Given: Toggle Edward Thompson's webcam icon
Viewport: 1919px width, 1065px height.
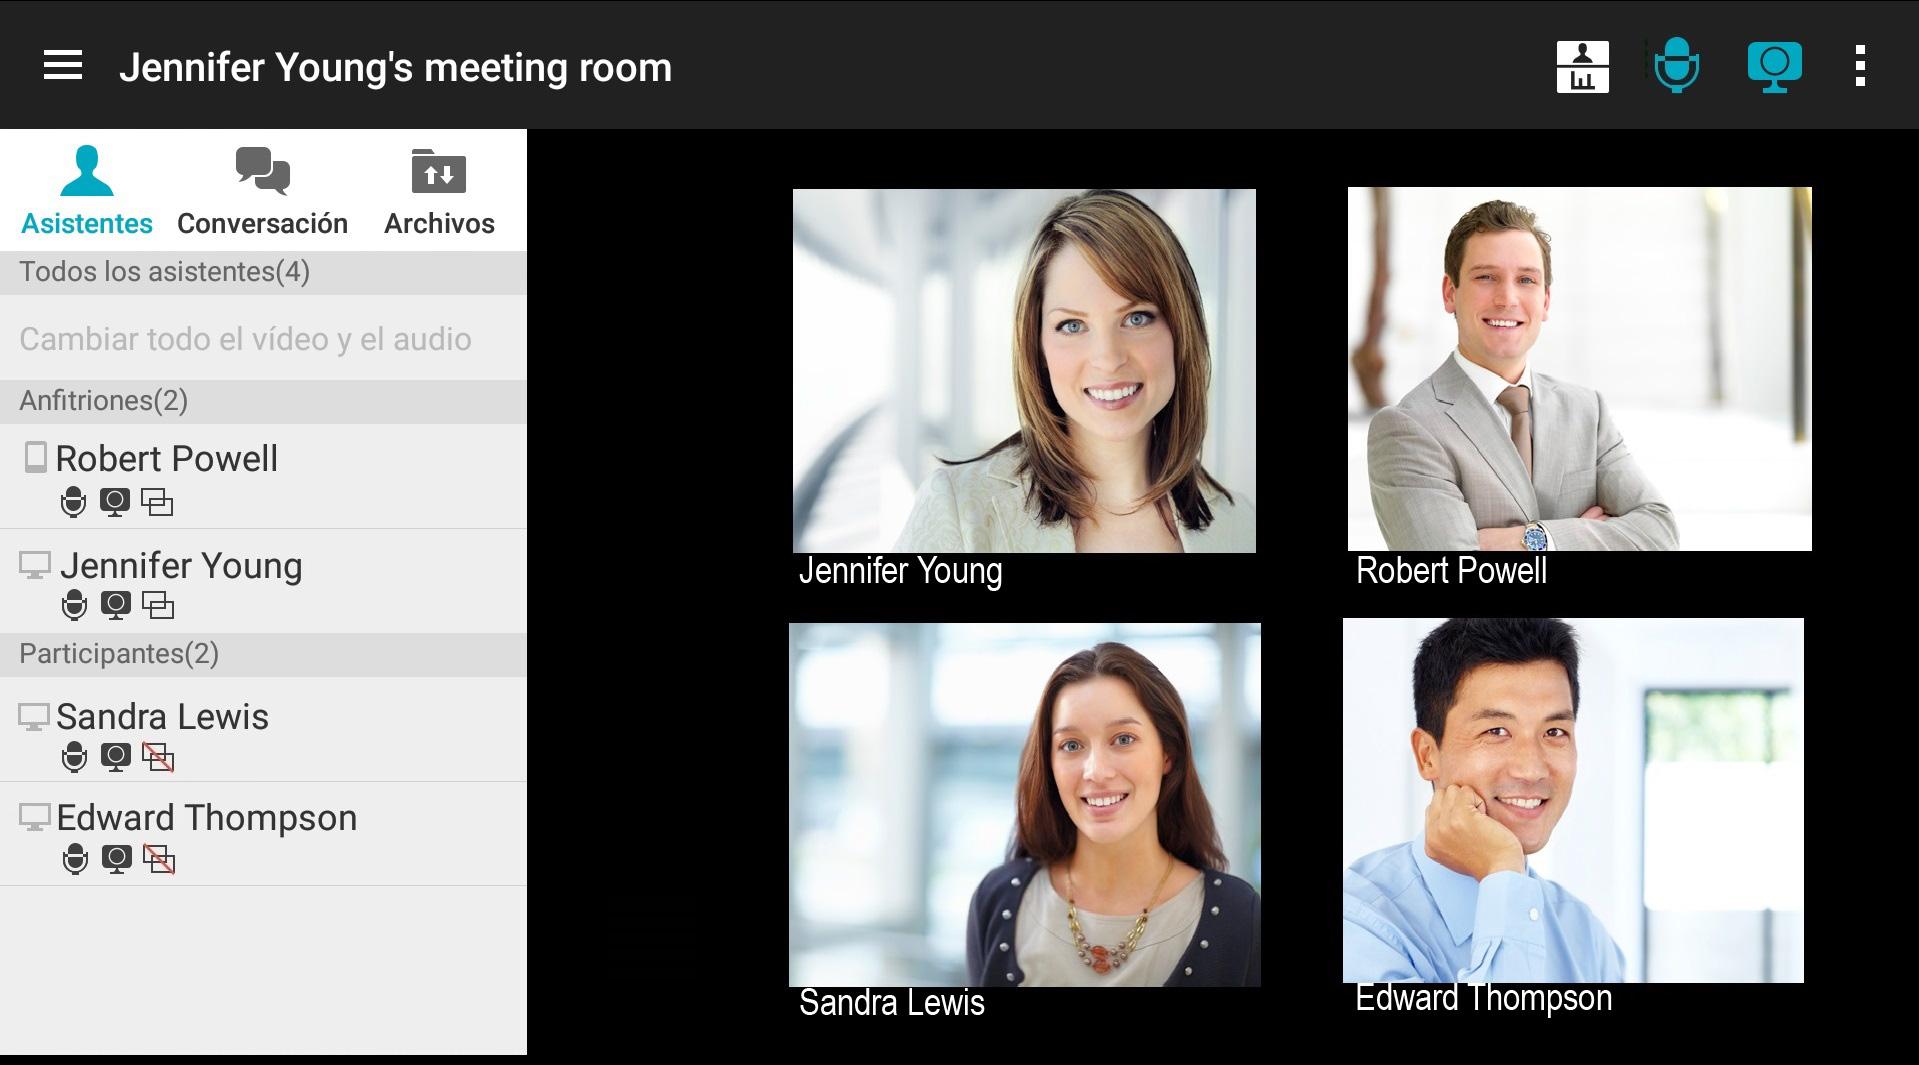Looking at the screenshot, I should (117, 859).
